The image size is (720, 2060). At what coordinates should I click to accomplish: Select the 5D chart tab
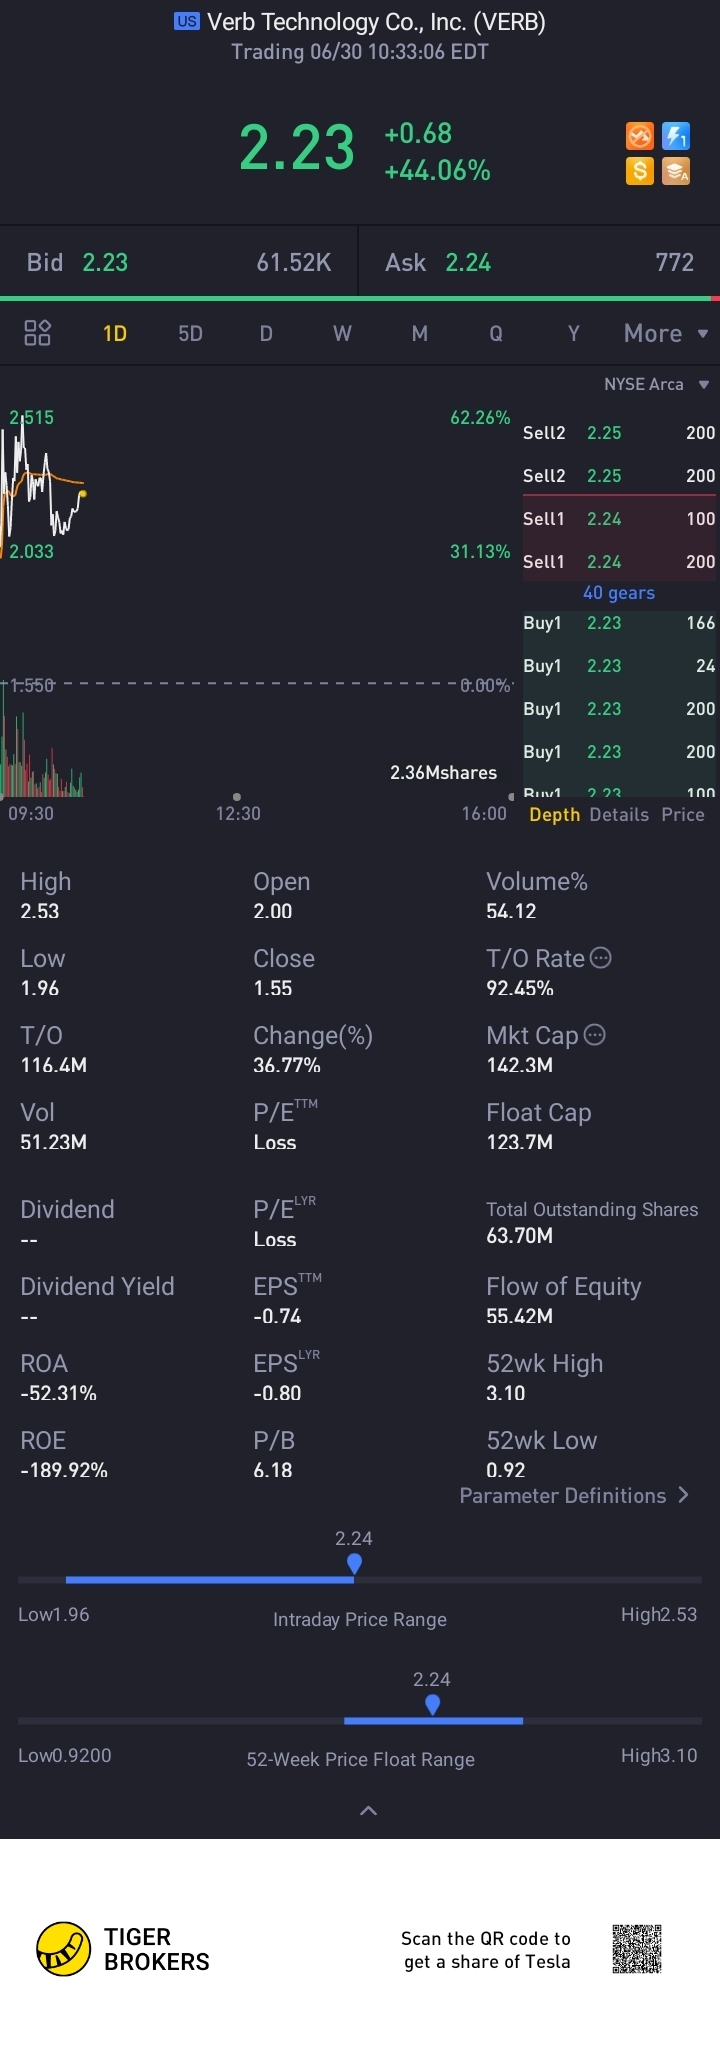(190, 333)
